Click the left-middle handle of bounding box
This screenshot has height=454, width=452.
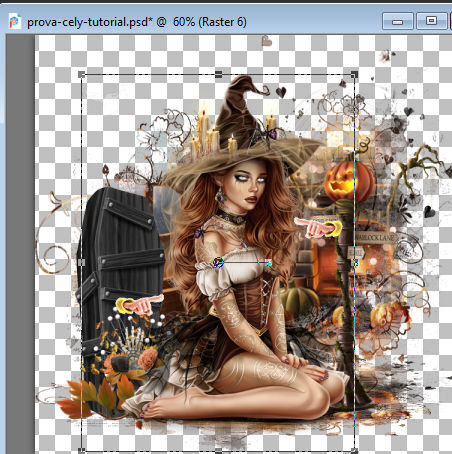pos(81,263)
